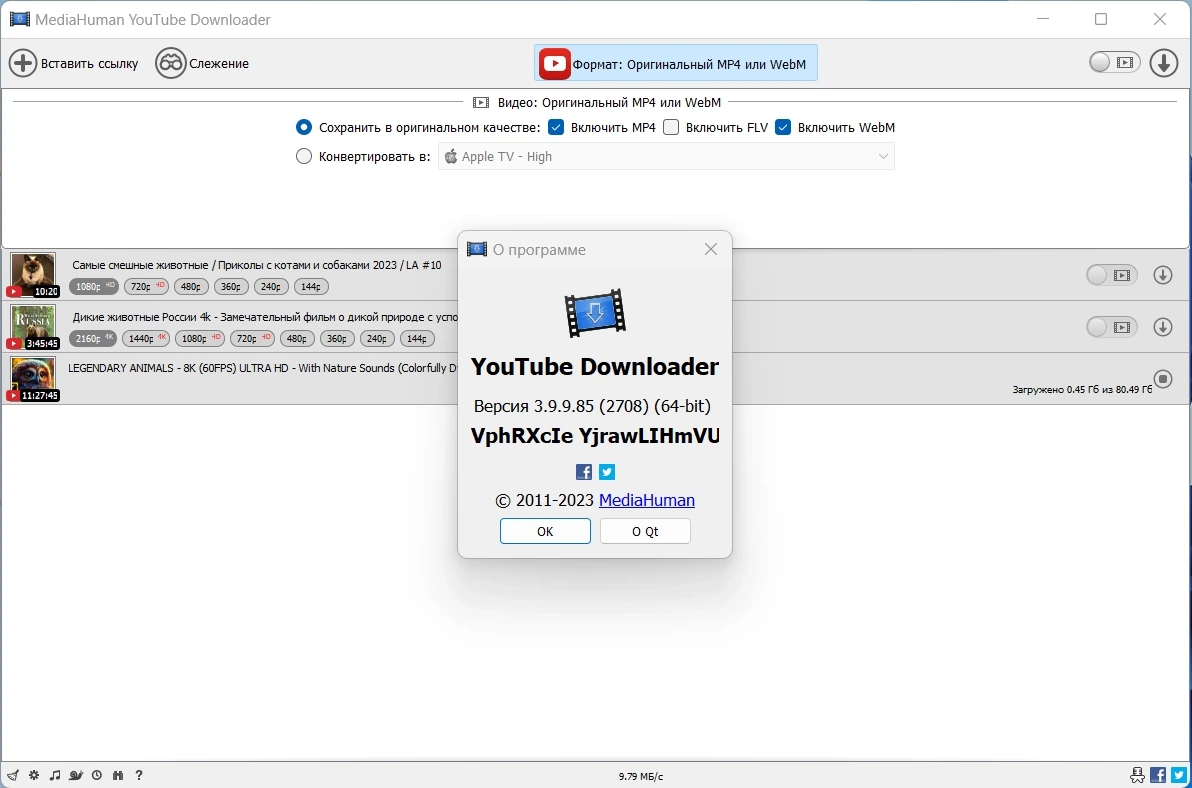
Task: Click the clock history icon in status bar
Action: (x=97, y=775)
